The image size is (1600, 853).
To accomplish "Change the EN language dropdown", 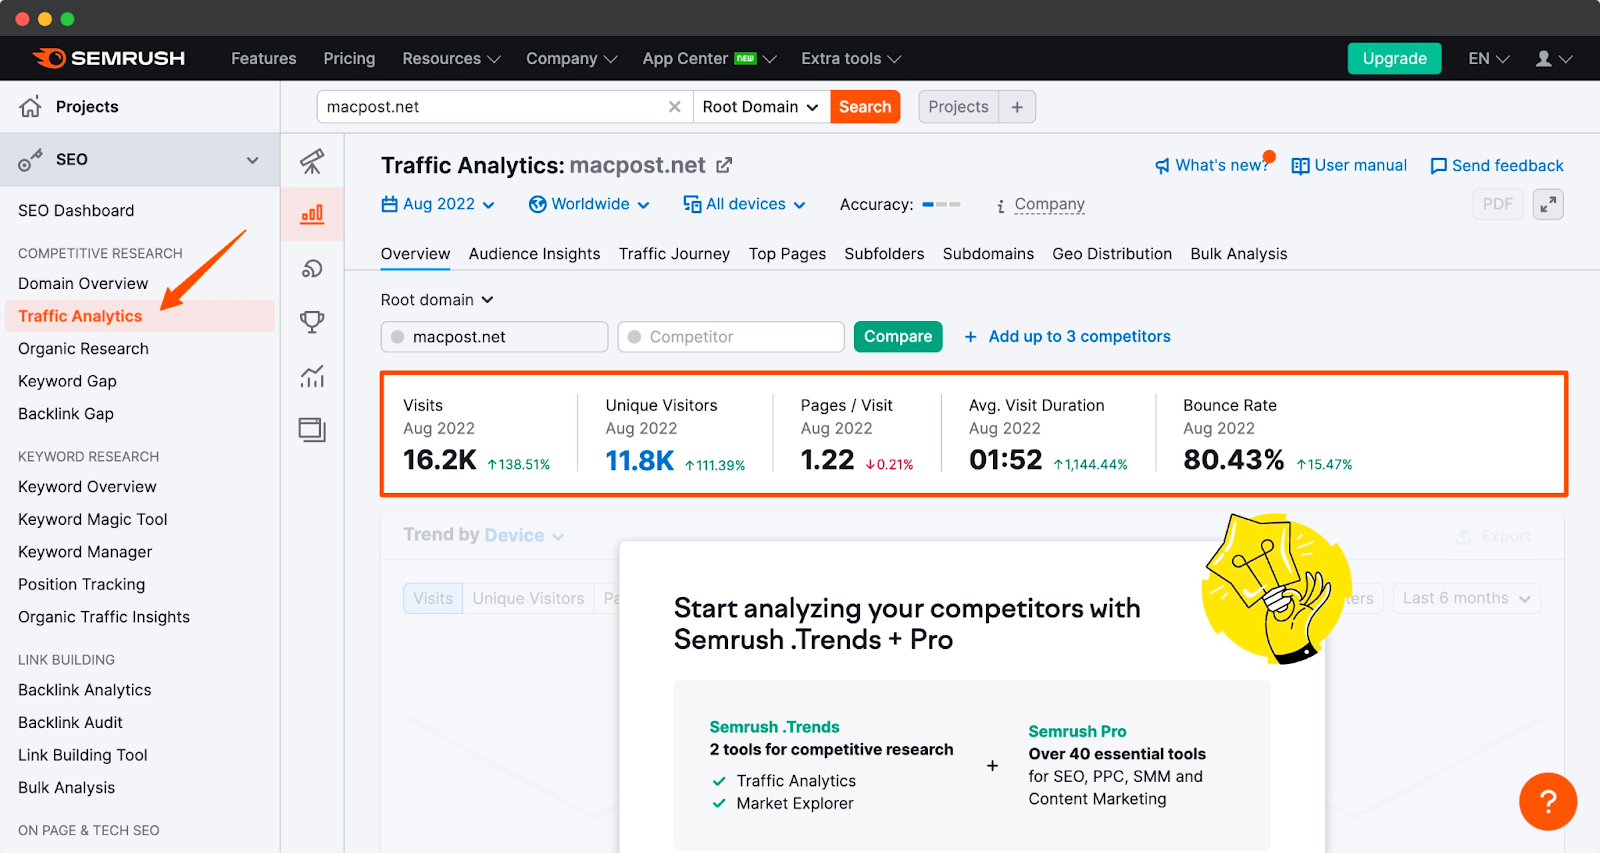I will [1489, 58].
